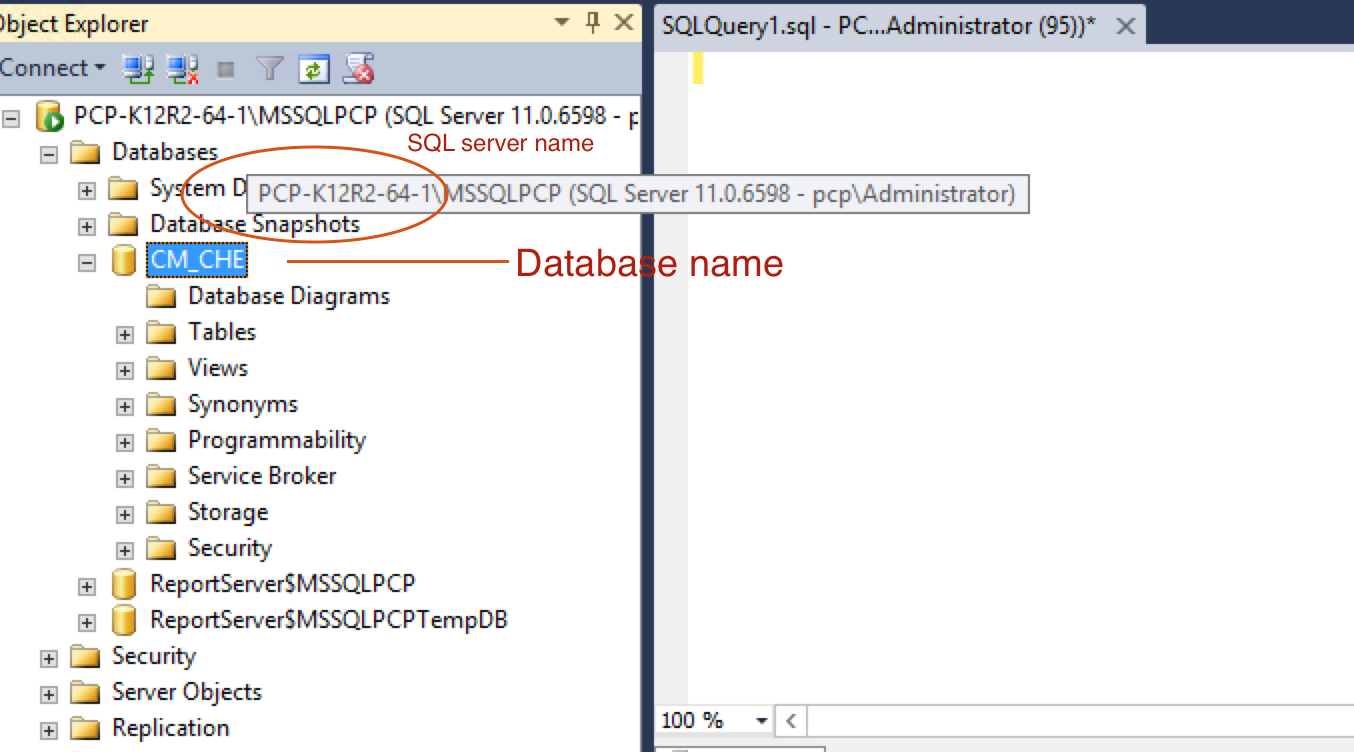1354x752 pixels.
Task: Click the Disconnect server icon
Action: click(x=180, y=68)
